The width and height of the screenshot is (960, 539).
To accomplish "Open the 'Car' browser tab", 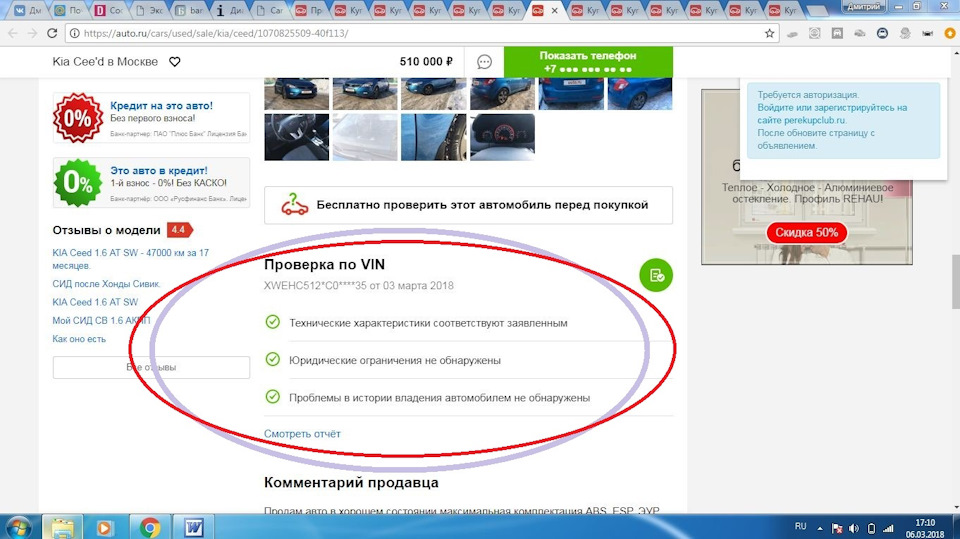I will pyautogui.click(x=269, y=10).
